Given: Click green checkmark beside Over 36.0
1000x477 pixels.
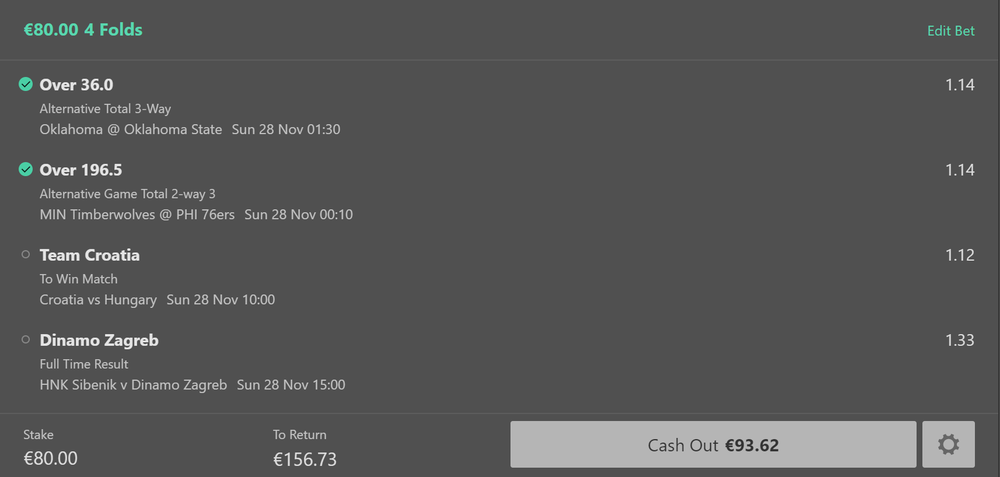Looking at the screenshot, I should click(26, 85).
